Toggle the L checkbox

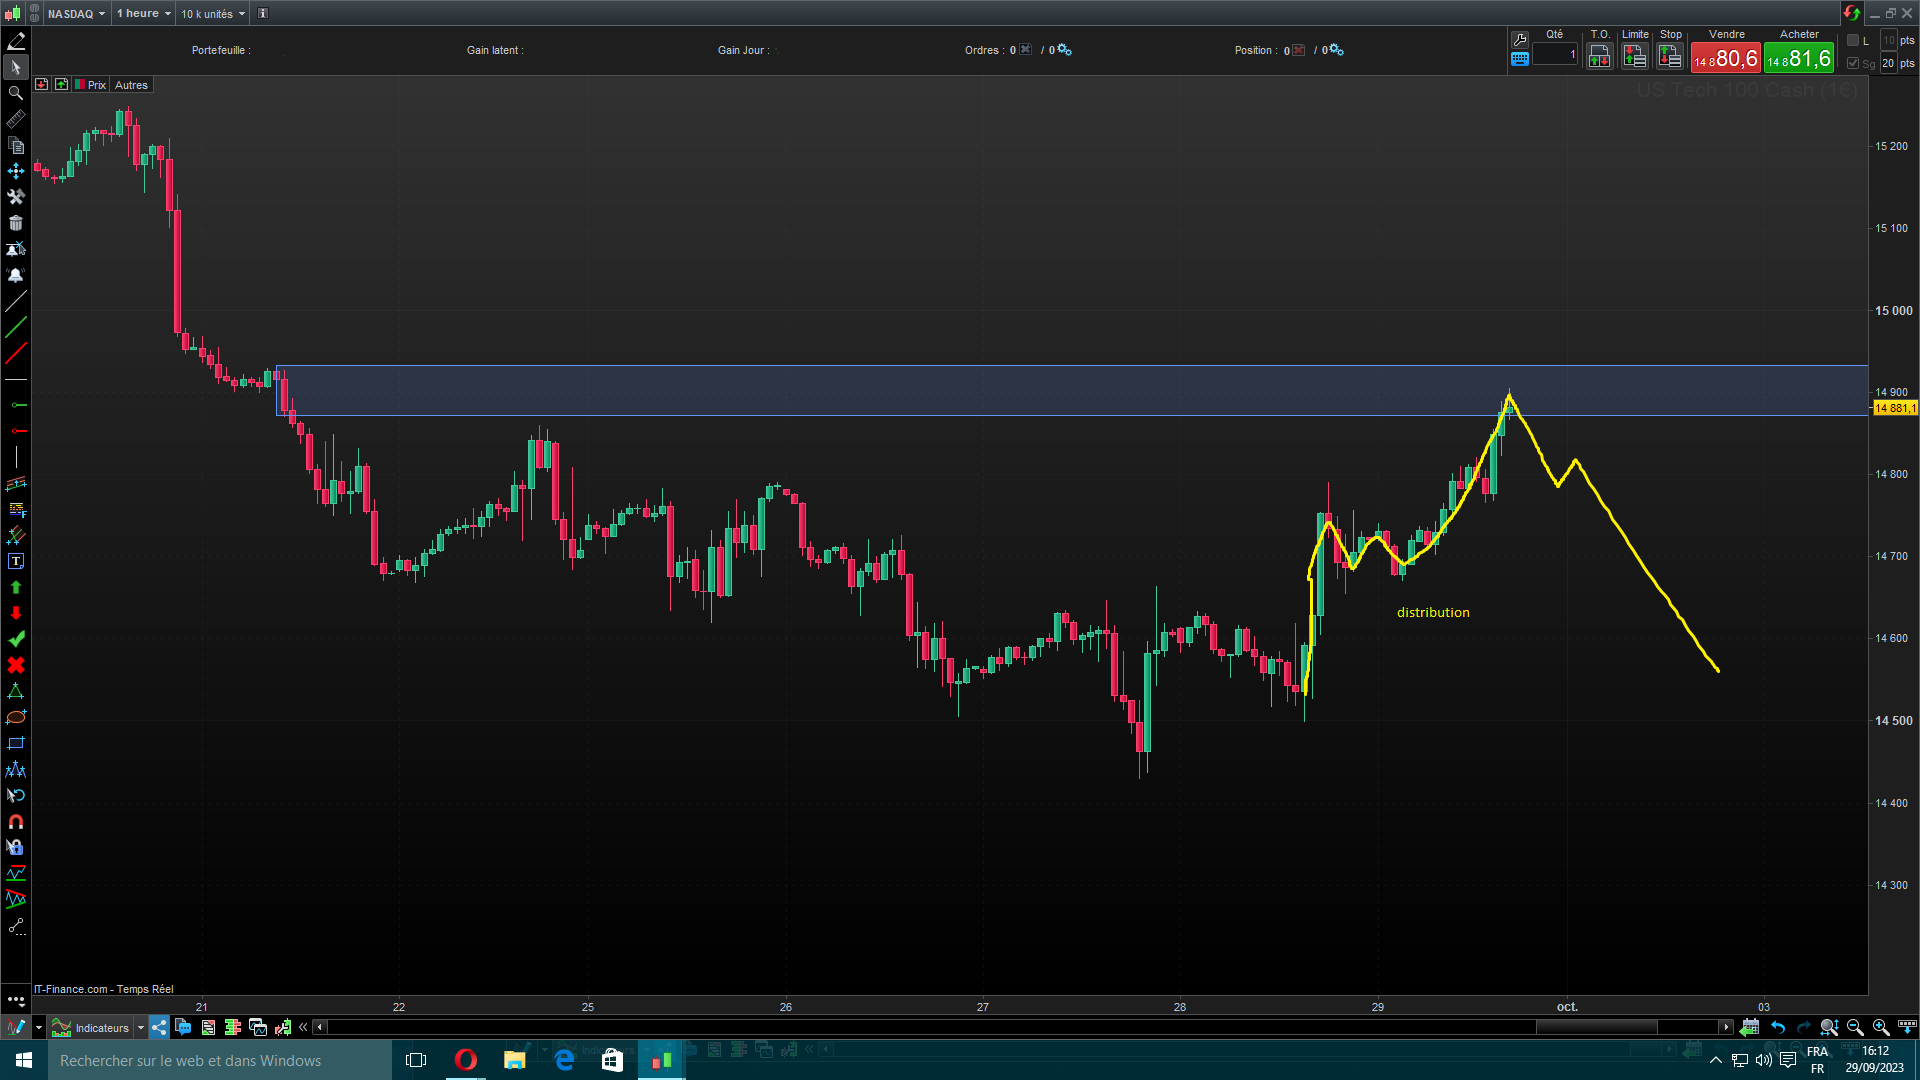pyautogui.click(x=1853, y=40)
